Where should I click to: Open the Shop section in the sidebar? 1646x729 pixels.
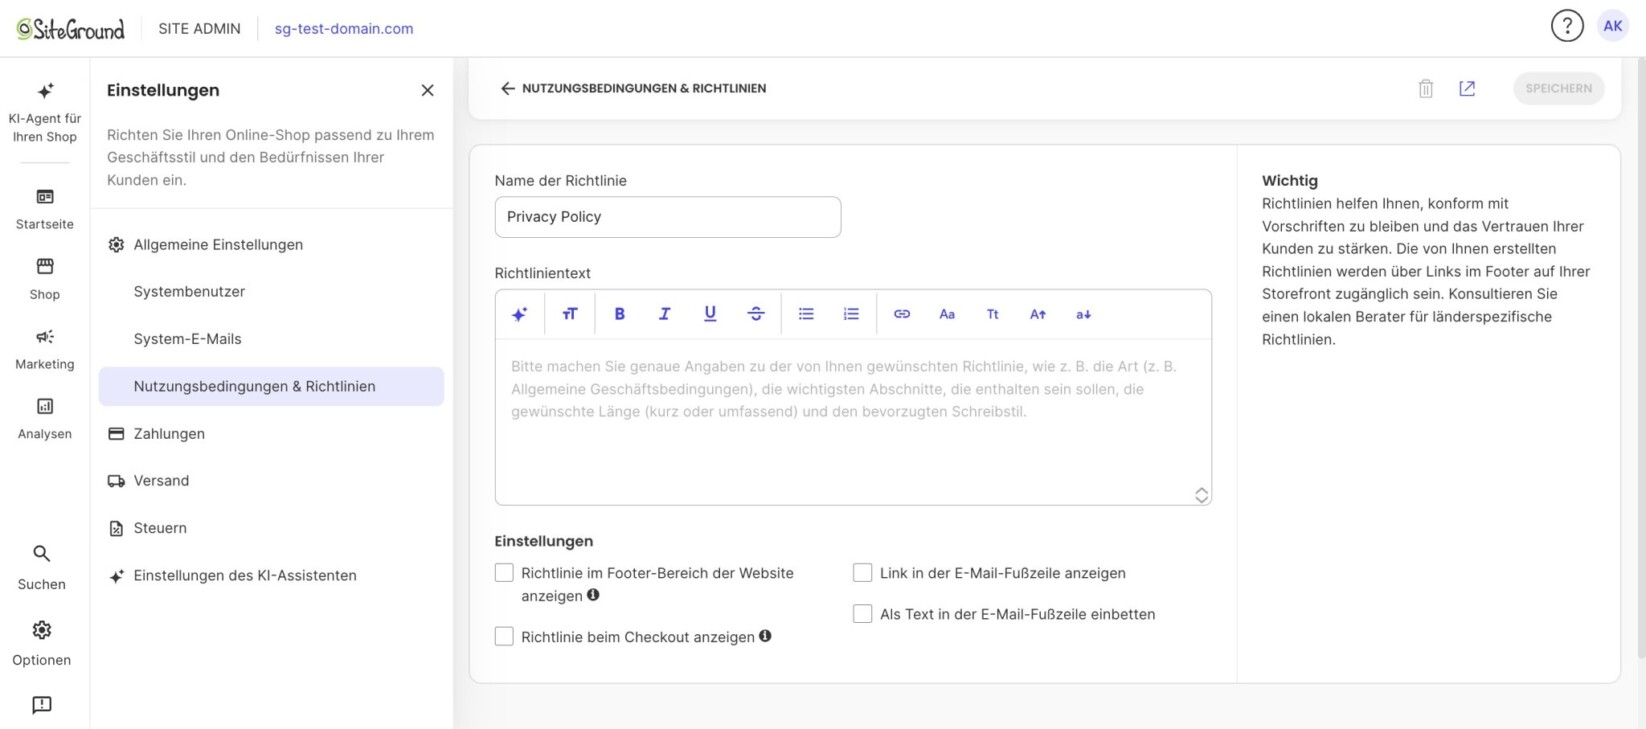pos(45,279)
